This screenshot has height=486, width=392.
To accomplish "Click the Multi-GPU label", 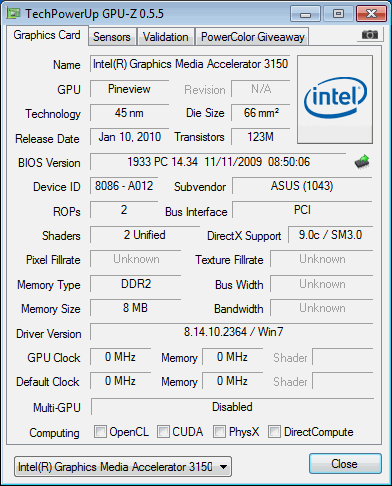I will point(57,408).
